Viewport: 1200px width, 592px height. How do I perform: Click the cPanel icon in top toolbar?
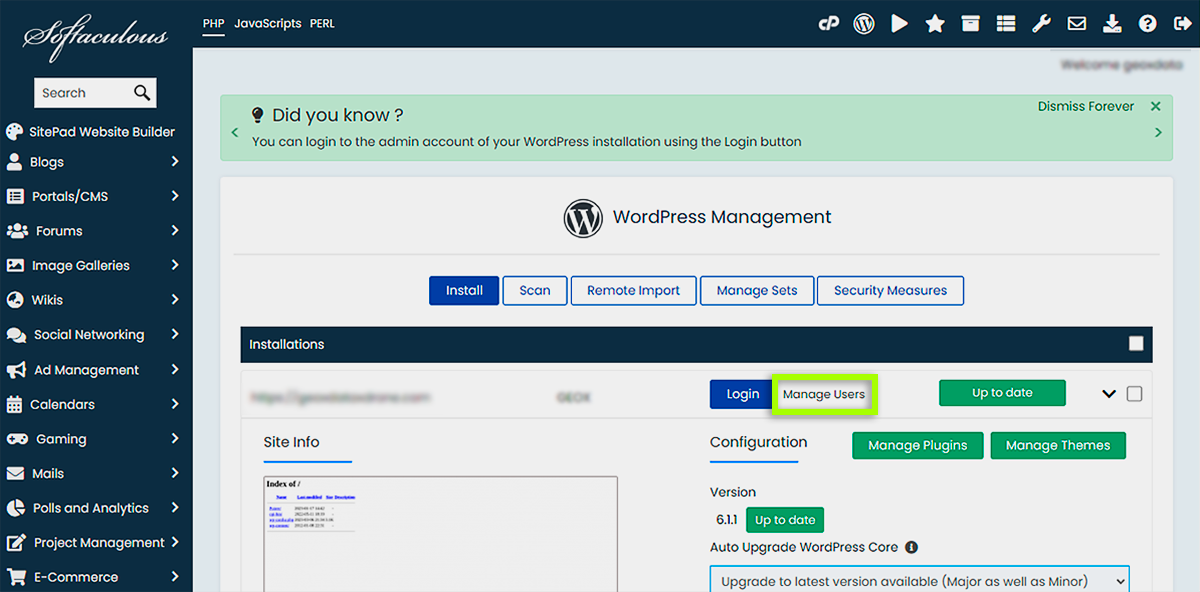[828, 24]
